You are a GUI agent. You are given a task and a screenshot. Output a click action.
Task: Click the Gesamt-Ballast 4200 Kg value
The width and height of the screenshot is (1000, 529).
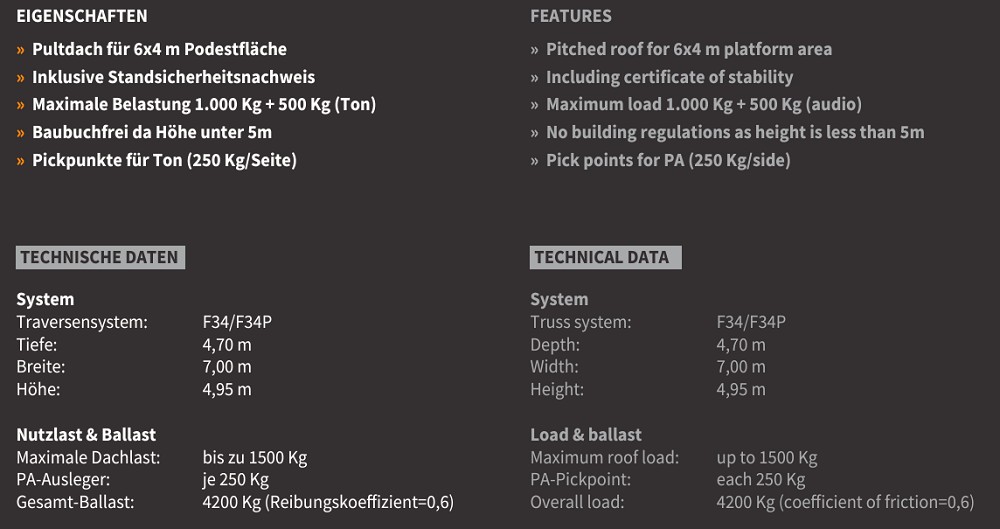(x=328, y=502)
